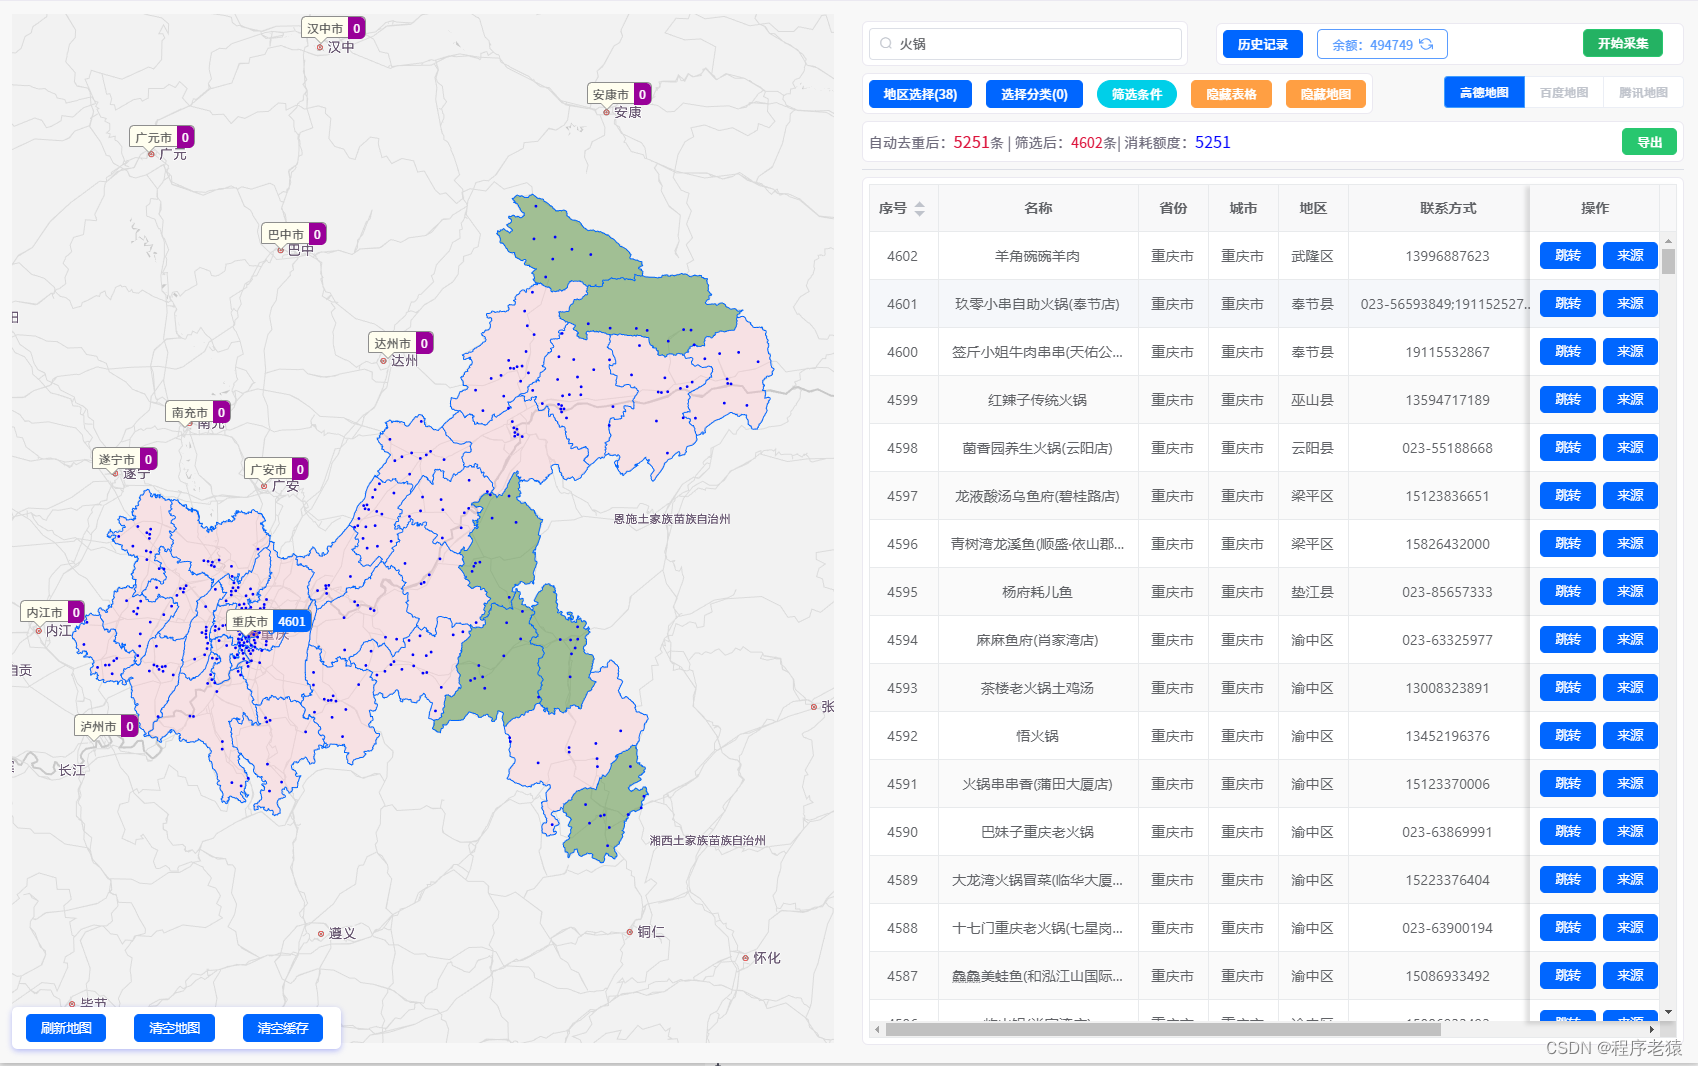Select 巫山县 district cell
1698x1066 pixels.
pos(1312,400)
